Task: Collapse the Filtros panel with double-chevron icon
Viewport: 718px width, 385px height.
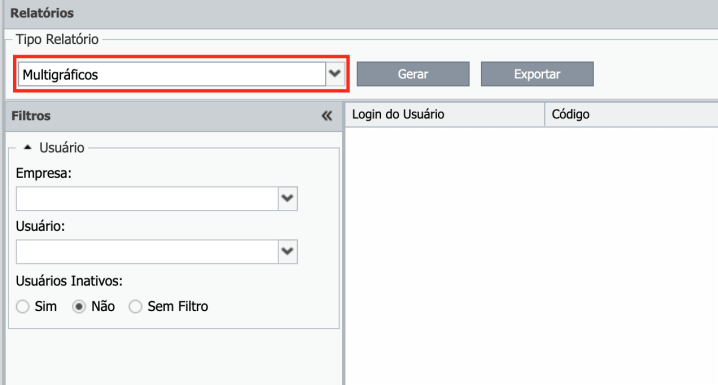Action: point(326,116)
